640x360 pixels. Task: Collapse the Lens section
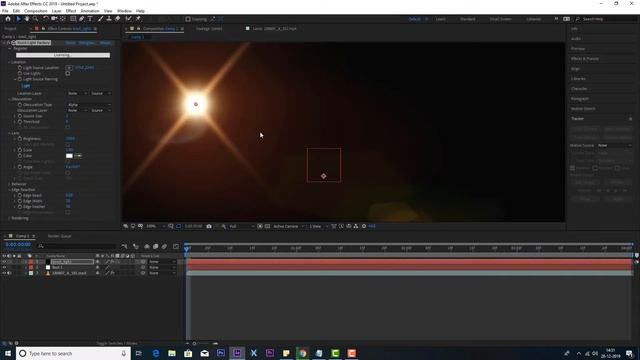pyautogui.click(x=9, y=133)
